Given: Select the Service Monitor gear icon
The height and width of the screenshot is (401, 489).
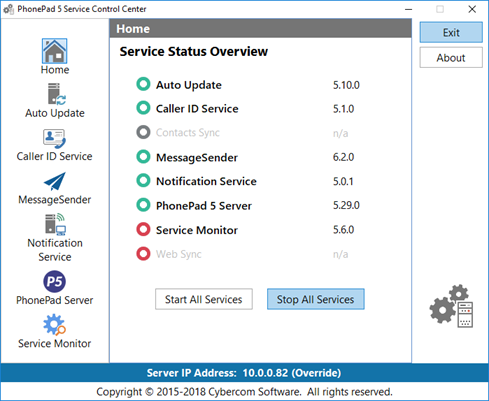Looking at the screenshot, I should pyautogui.click(x=54, y=325).
